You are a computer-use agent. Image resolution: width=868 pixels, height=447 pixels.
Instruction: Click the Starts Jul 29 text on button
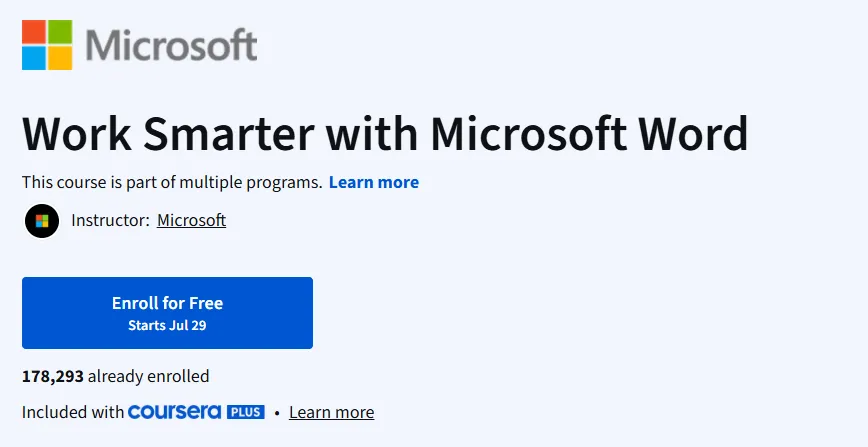coord(167,325)
